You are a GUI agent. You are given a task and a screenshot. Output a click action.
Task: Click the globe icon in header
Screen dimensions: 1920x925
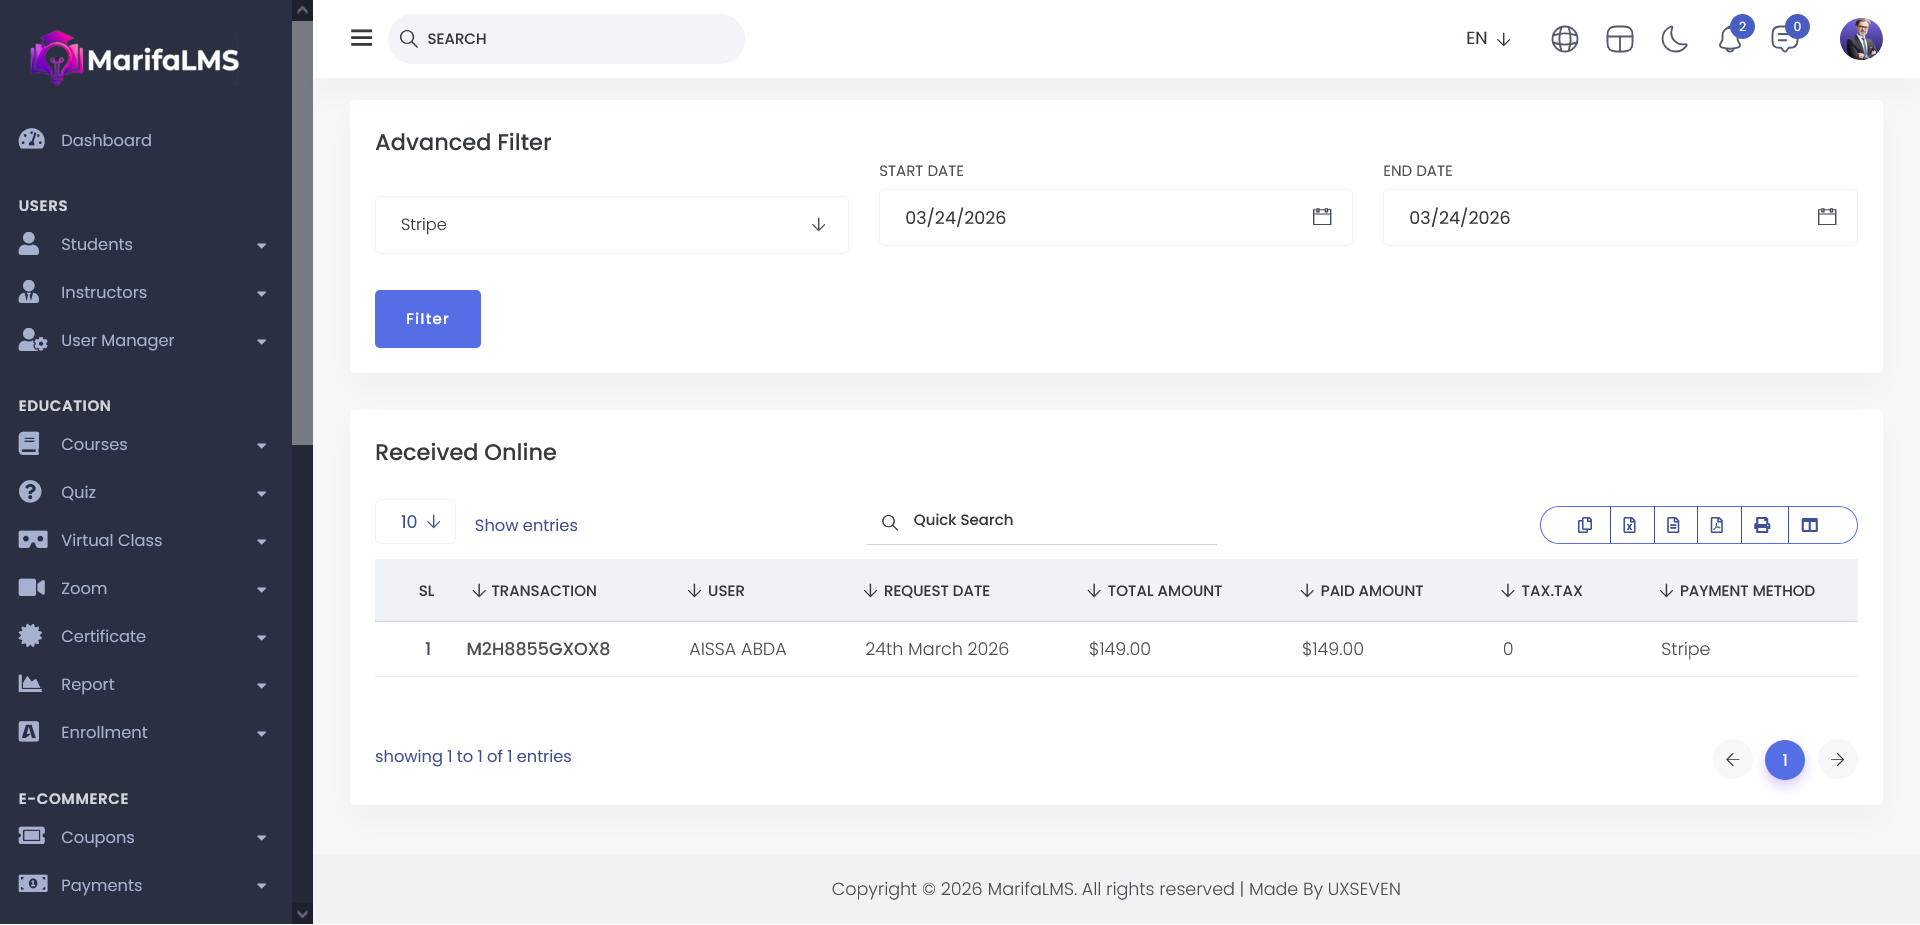tap(1565, 39)
